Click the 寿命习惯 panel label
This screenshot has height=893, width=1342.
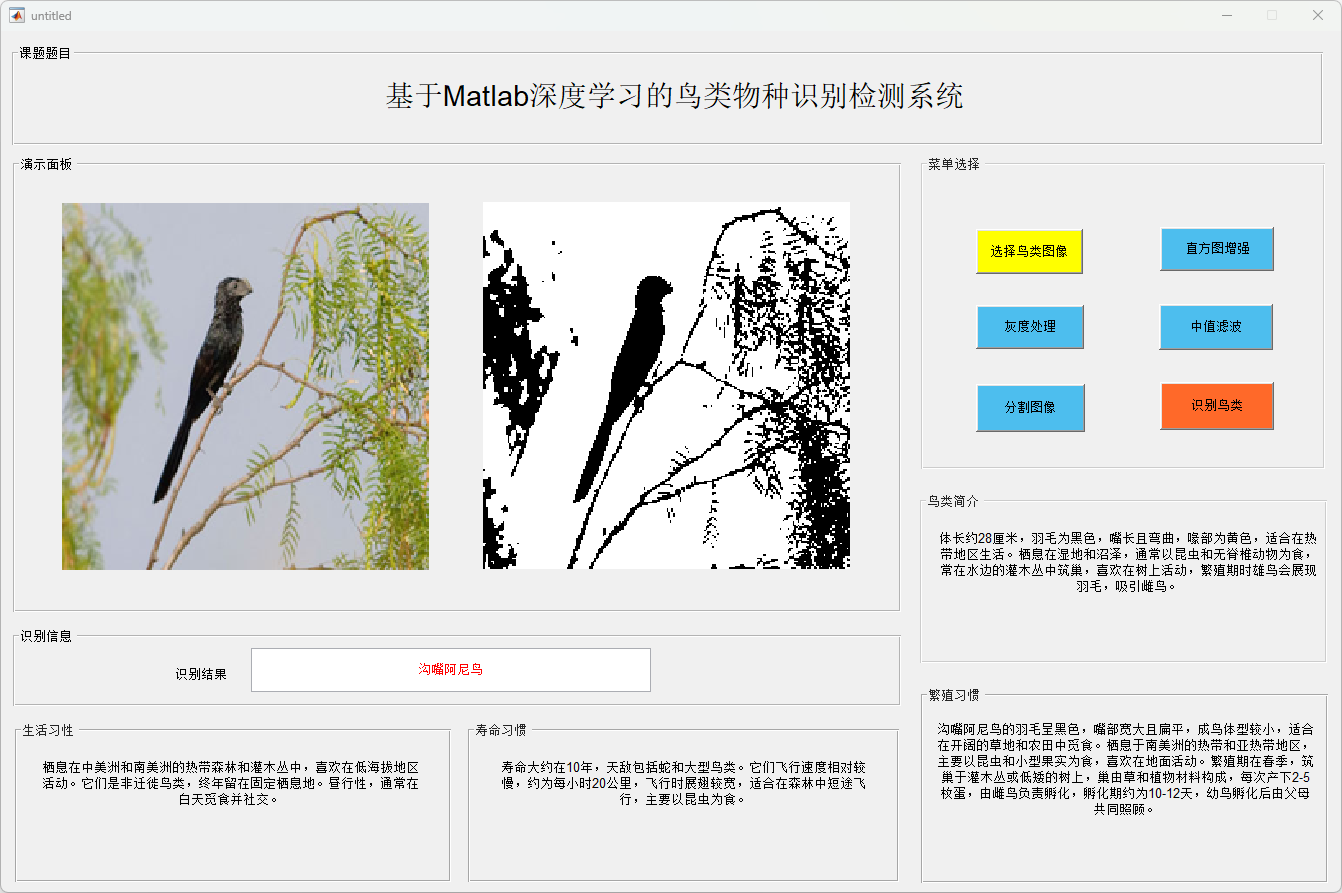click(x=501, y=730)
